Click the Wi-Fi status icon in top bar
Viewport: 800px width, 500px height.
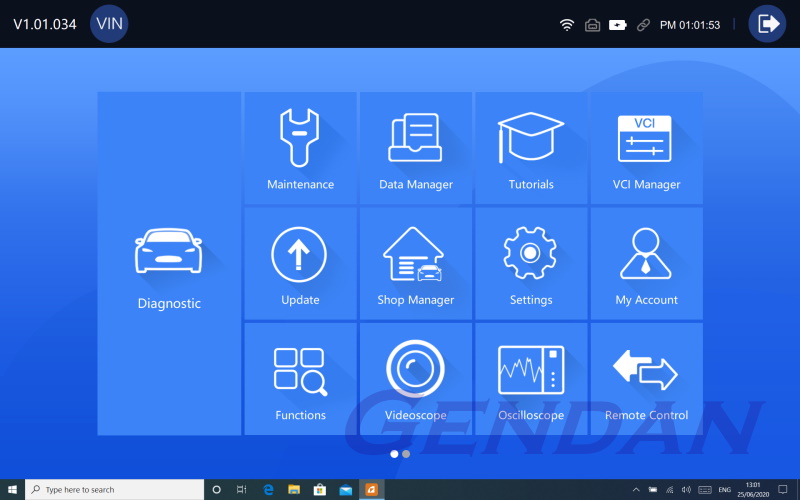tap(567, 25)
